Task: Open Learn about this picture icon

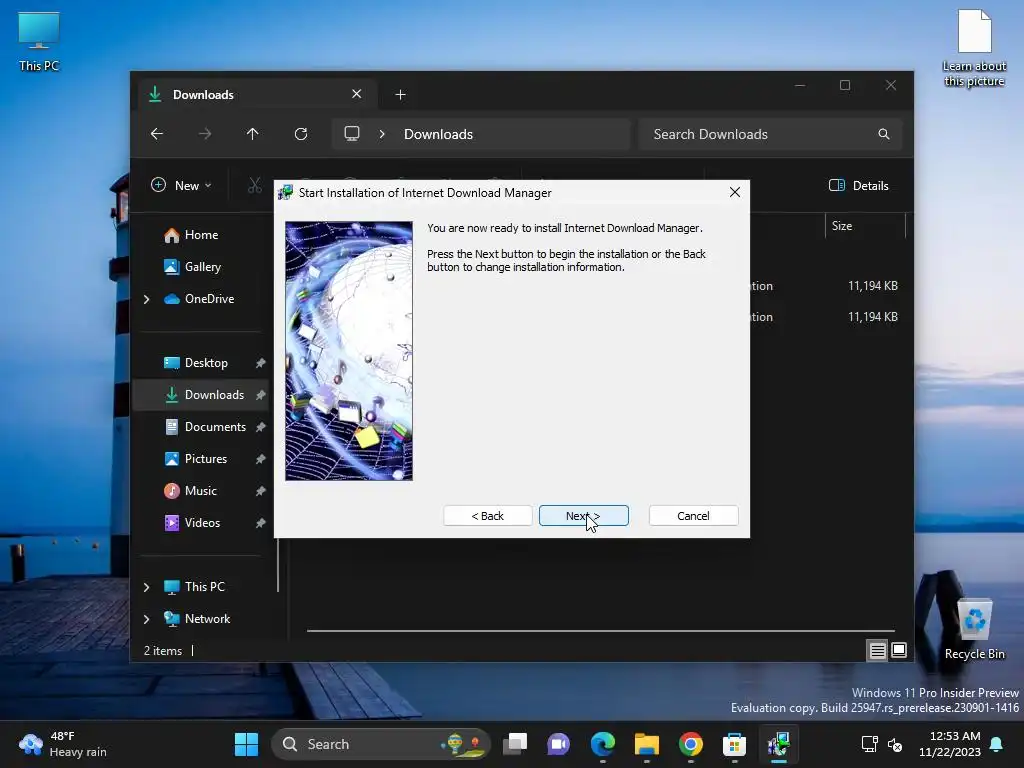Action: click(x=974, y=47)
